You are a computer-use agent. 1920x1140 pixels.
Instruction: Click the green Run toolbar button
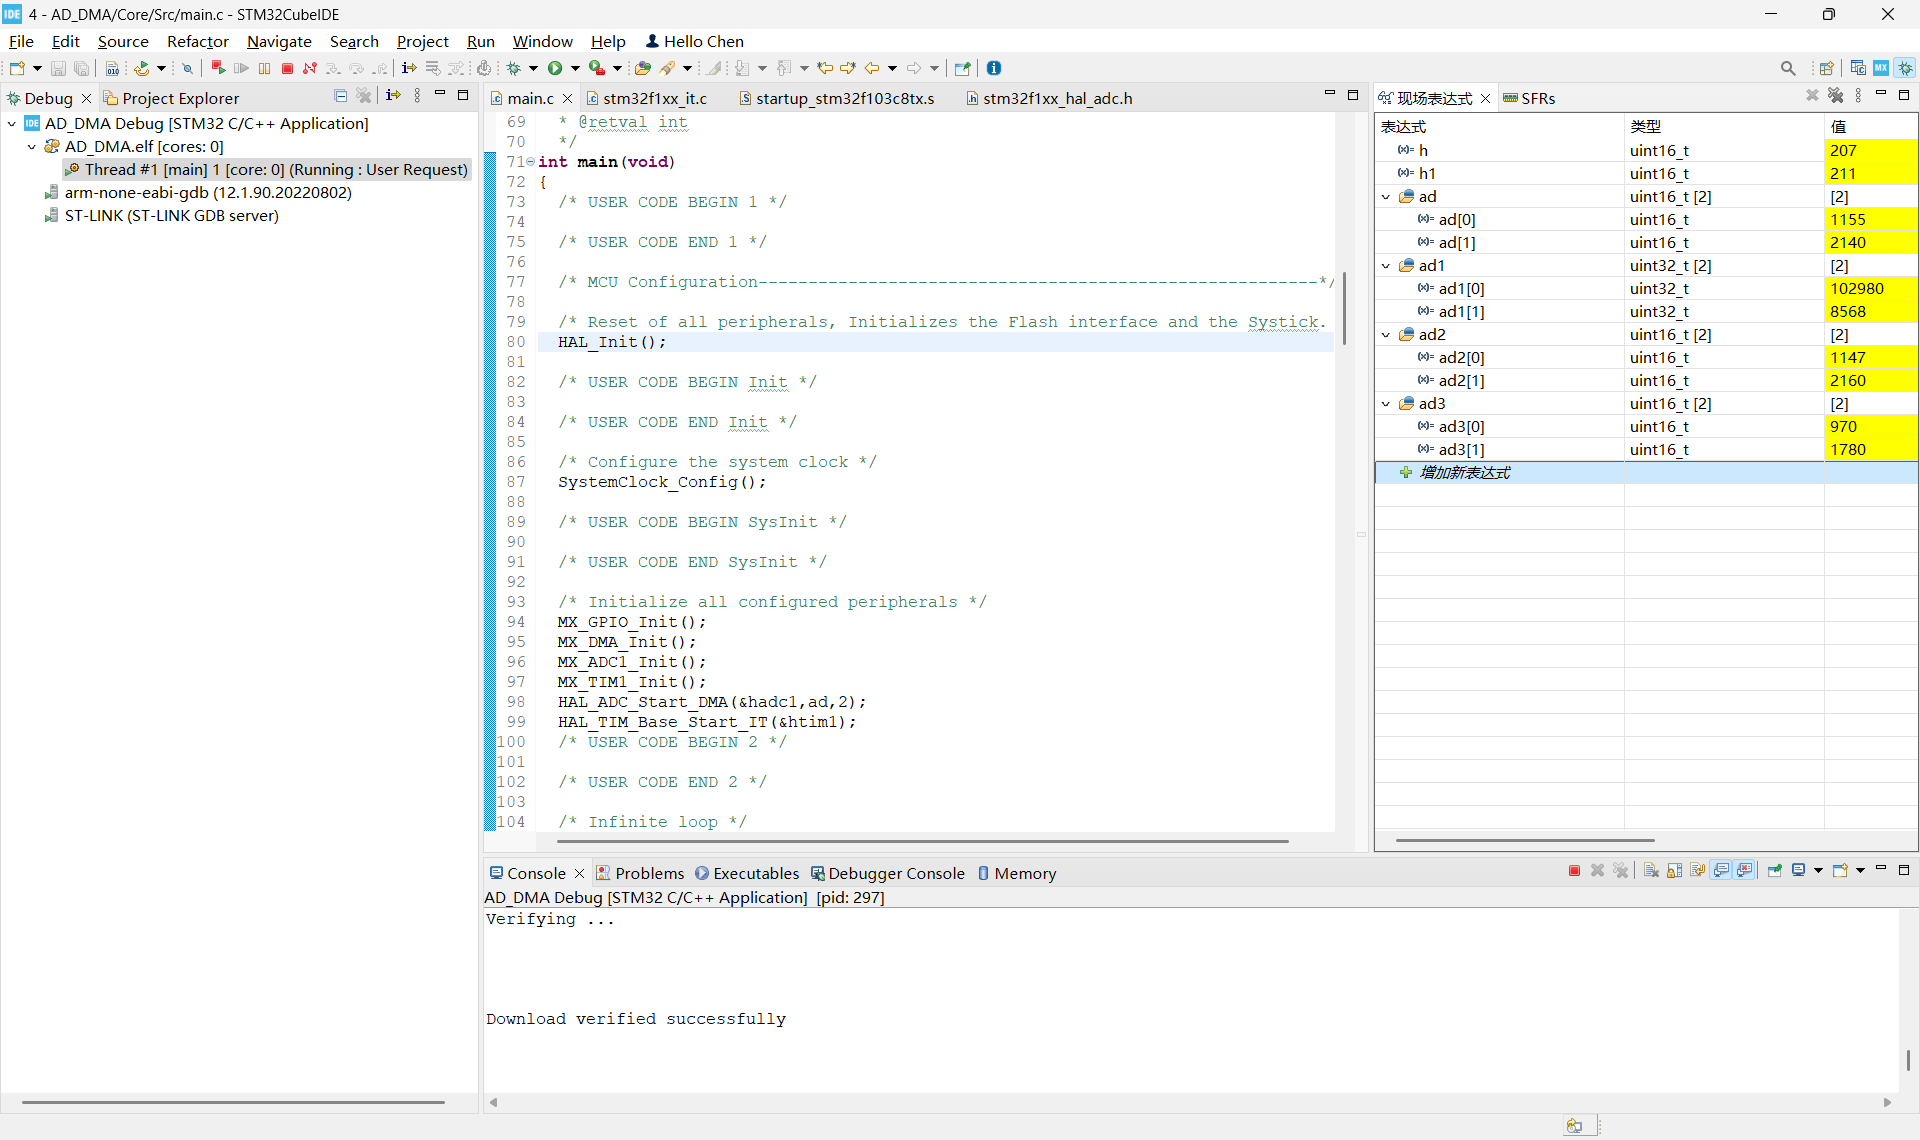[555, 68]
